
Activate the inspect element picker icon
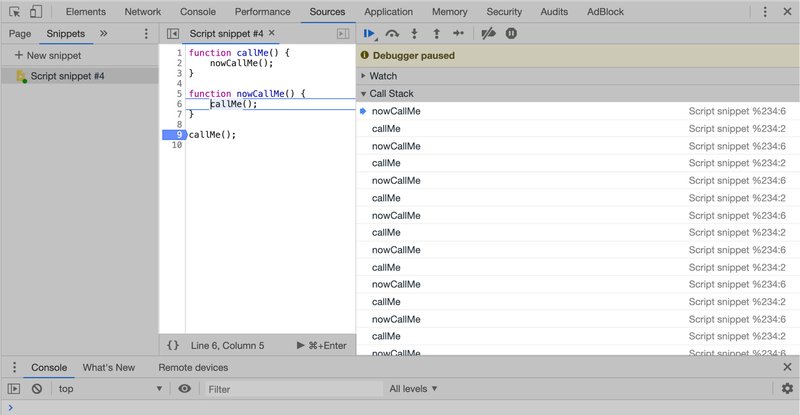pyautogui.click(x=14, y=11)
